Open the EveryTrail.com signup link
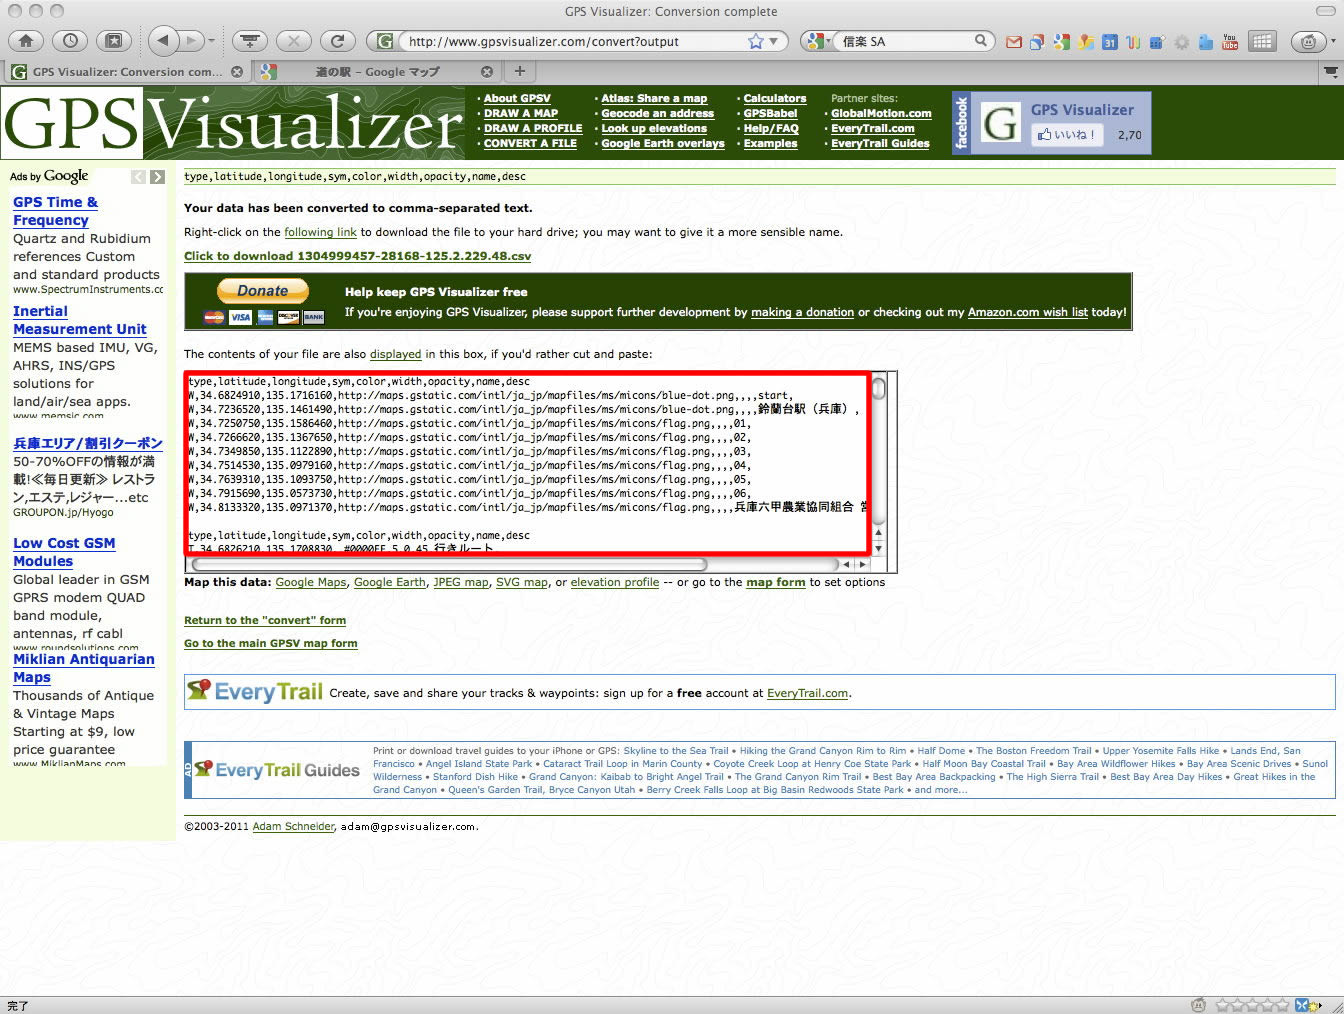This screenshot has height=1014, width=1344. pyautogui.click(x=807, y=693)
